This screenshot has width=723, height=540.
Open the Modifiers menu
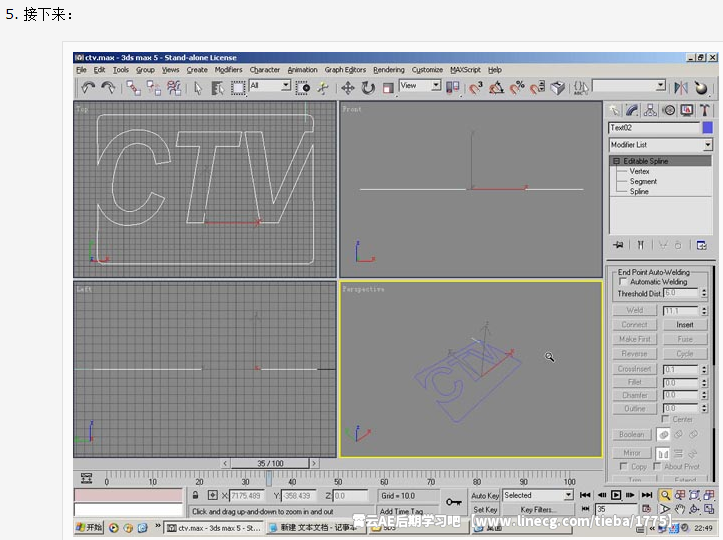coord(228,70)
